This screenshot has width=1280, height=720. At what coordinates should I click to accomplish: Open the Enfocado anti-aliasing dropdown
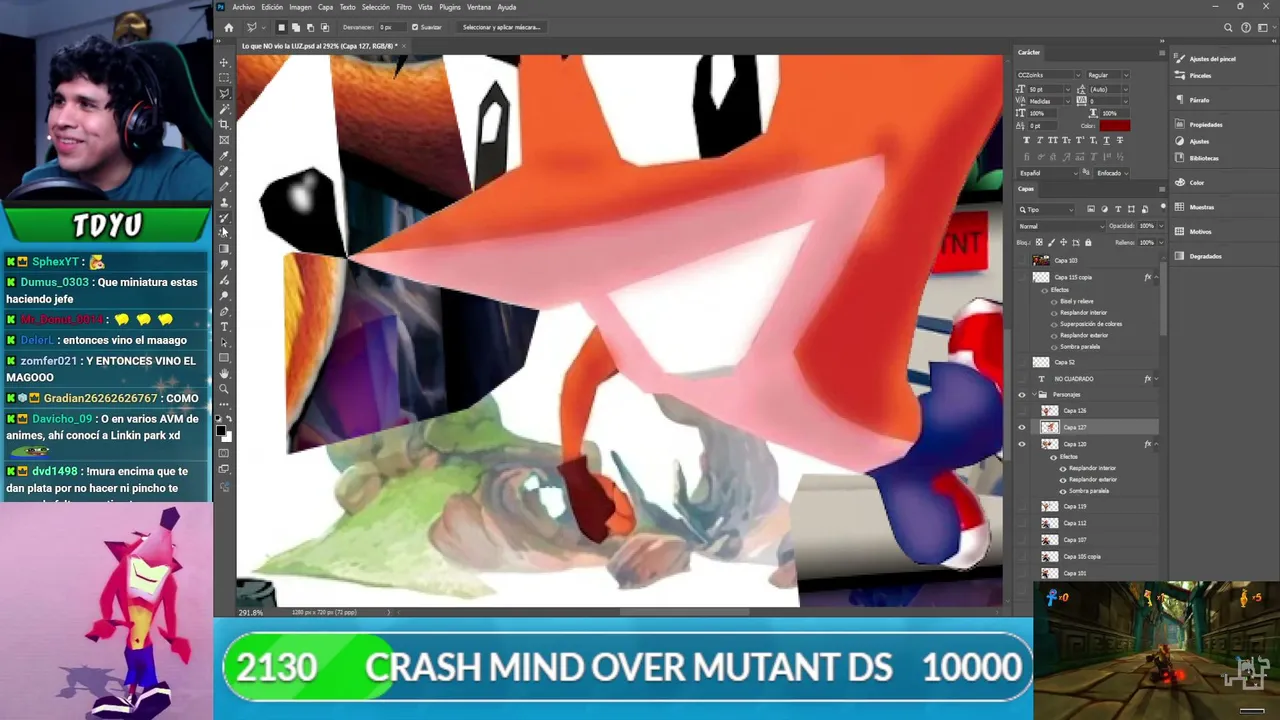(1111, 173)
